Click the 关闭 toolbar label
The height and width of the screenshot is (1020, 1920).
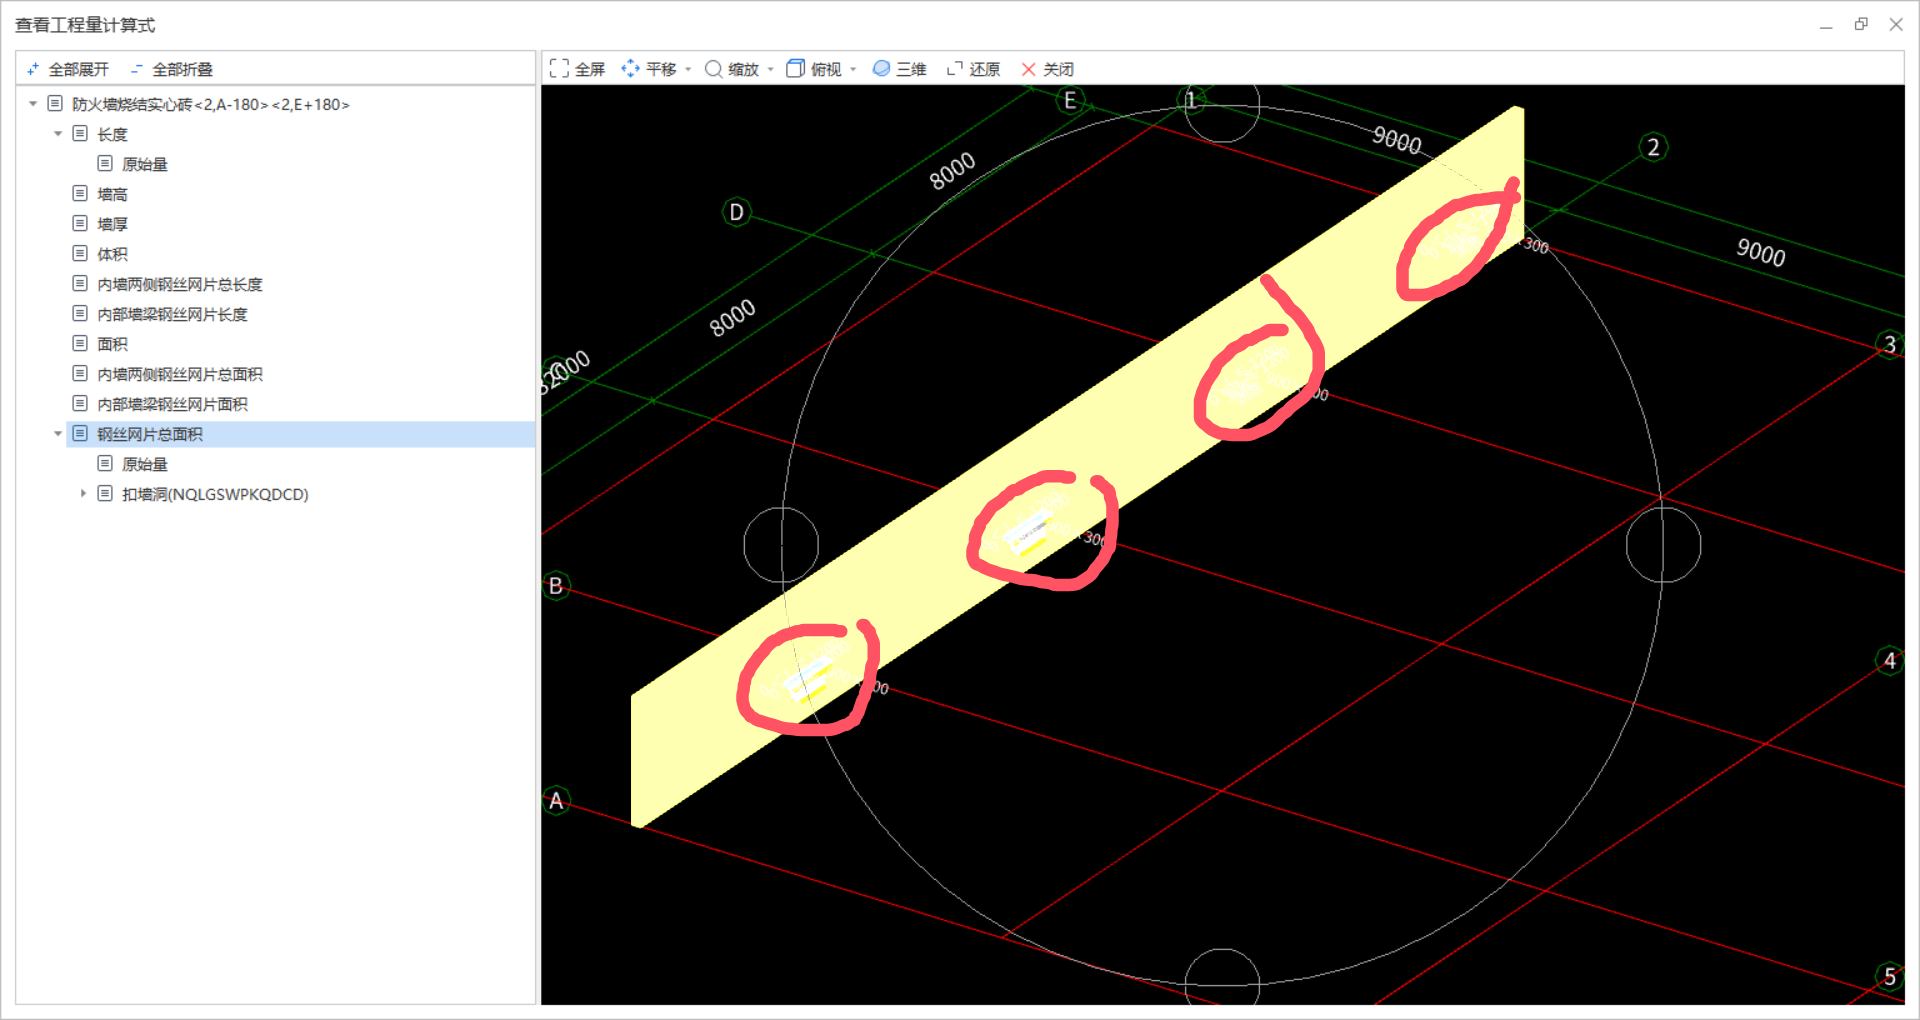click(1058, 69)
